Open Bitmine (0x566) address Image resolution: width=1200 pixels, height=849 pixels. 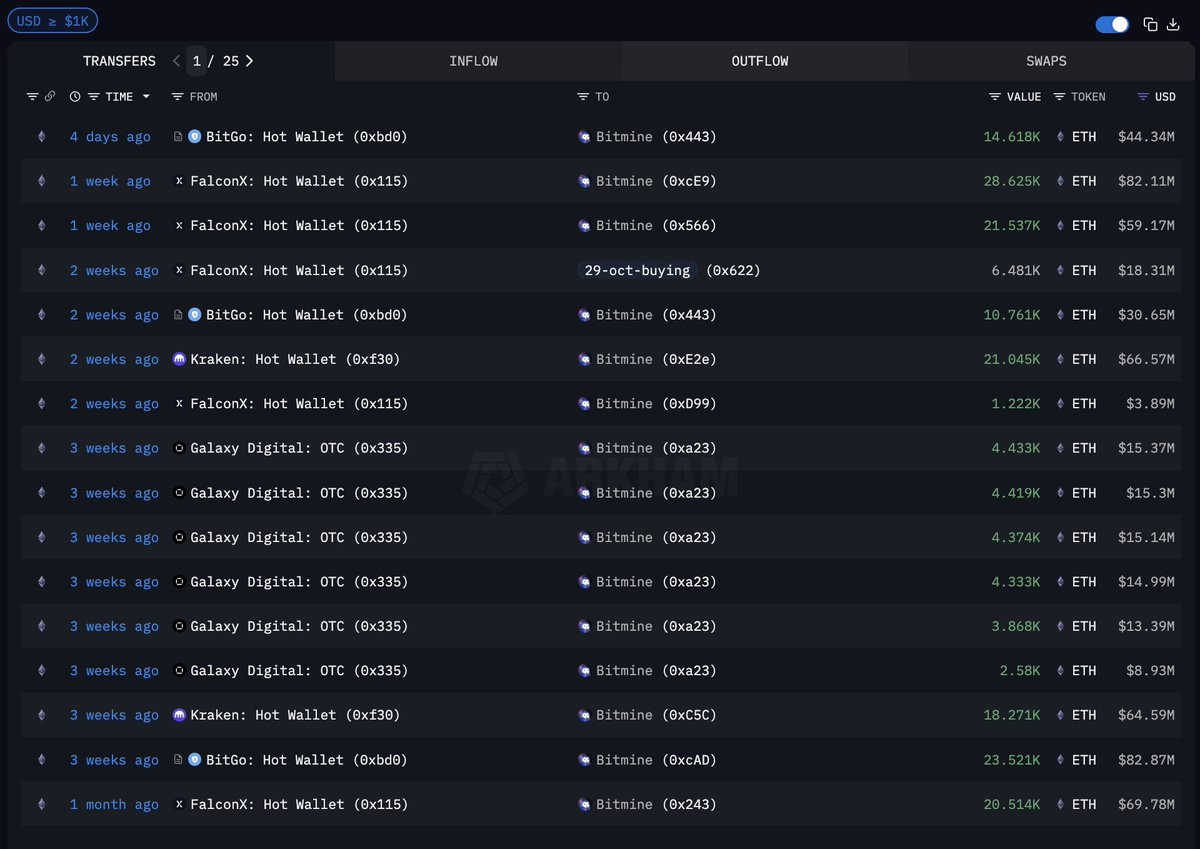pos(656,226)
